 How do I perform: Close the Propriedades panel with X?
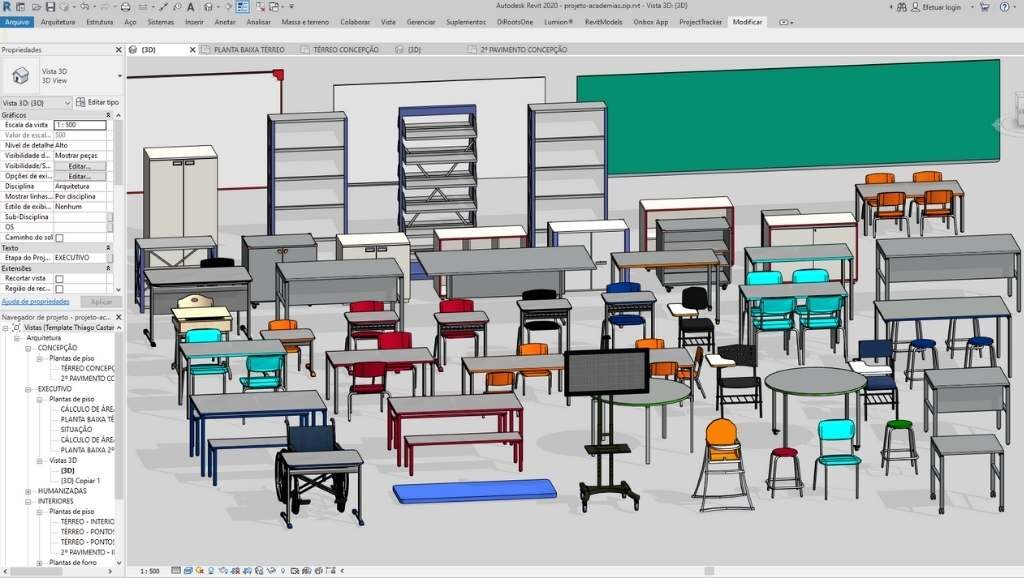click(x=119, y=49)
